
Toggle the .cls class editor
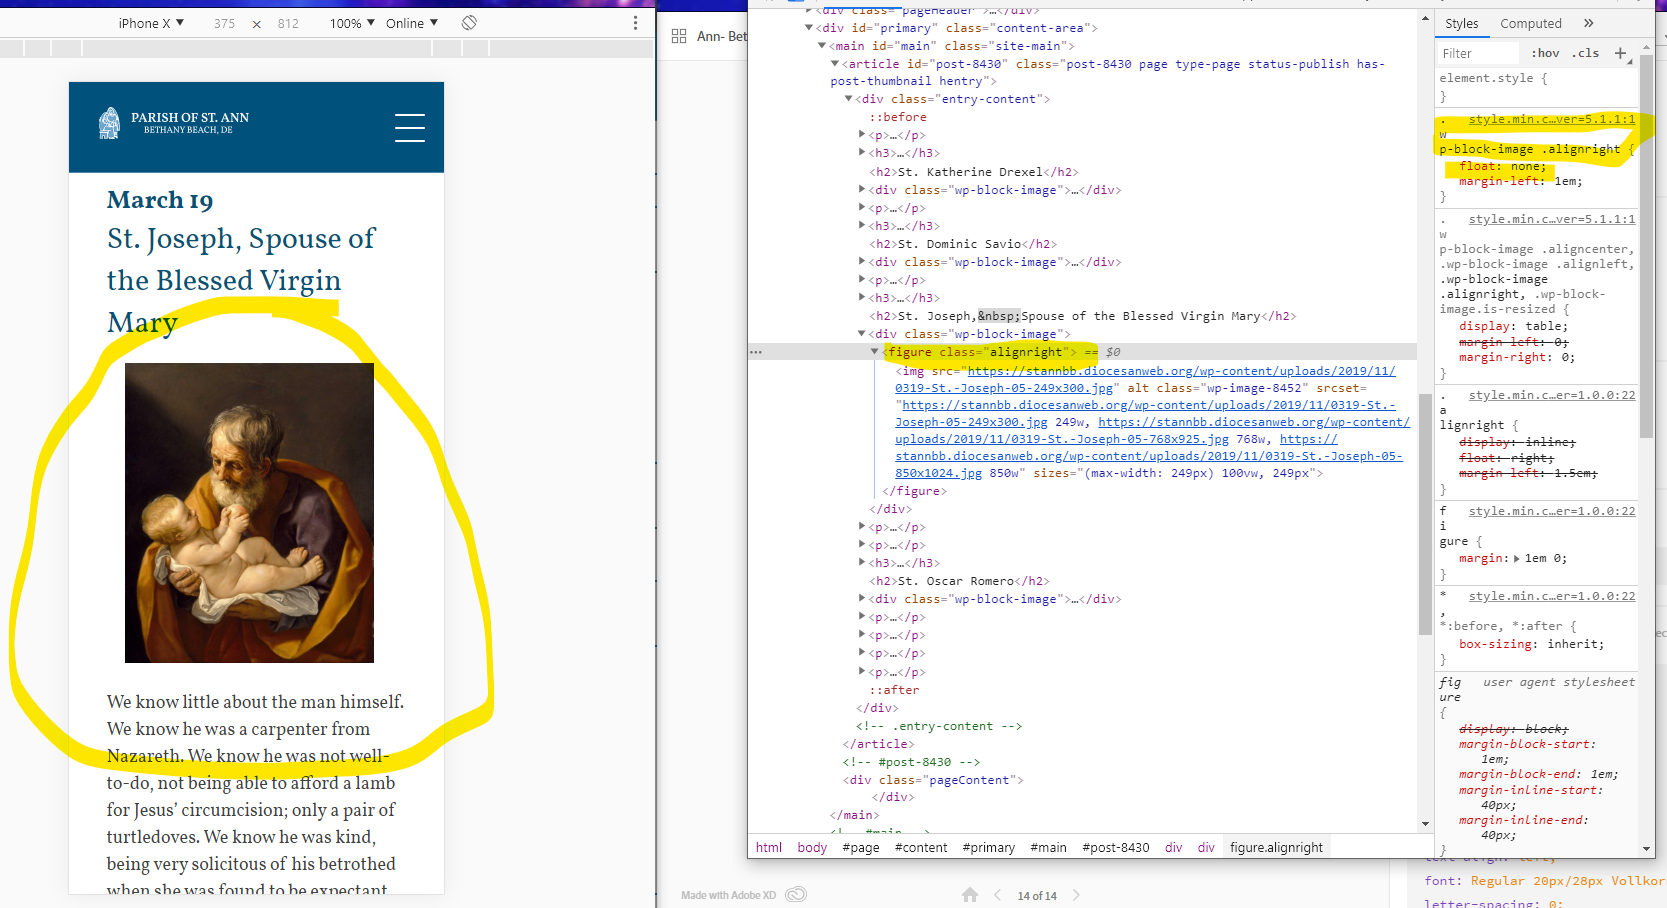(1585, 53)
